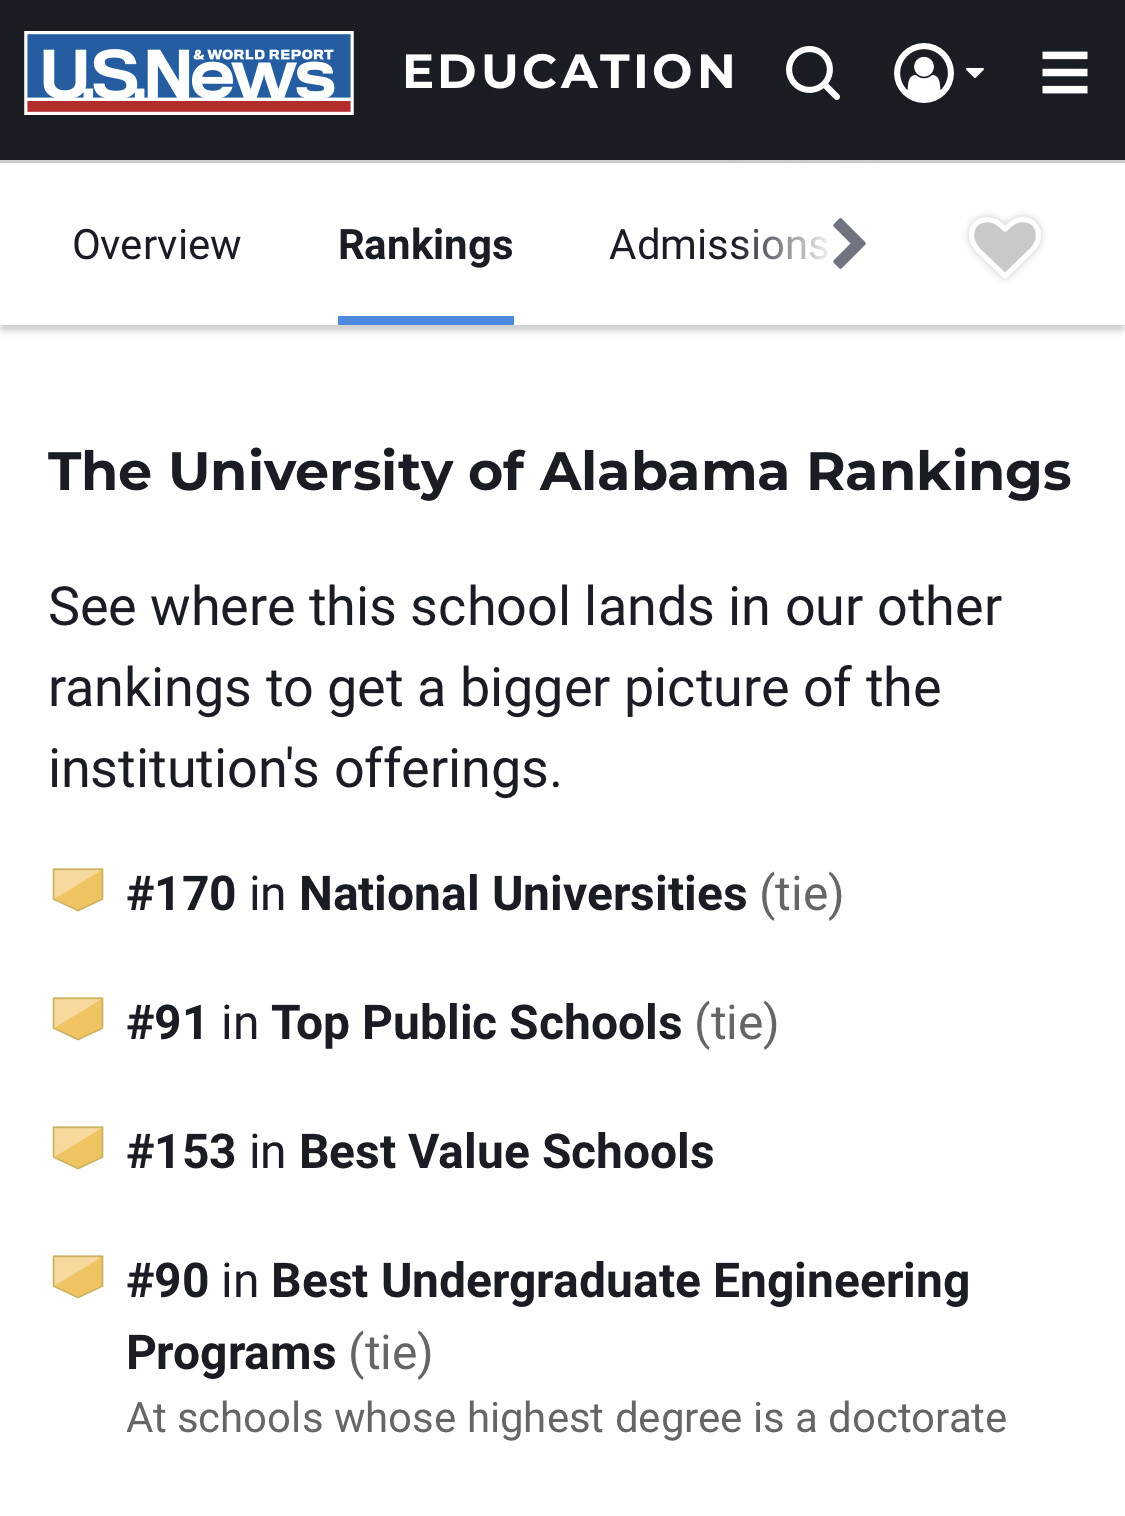Click the doctorate schools note text
The width and height of the screenshot is (1125, 1516).
566,1418
